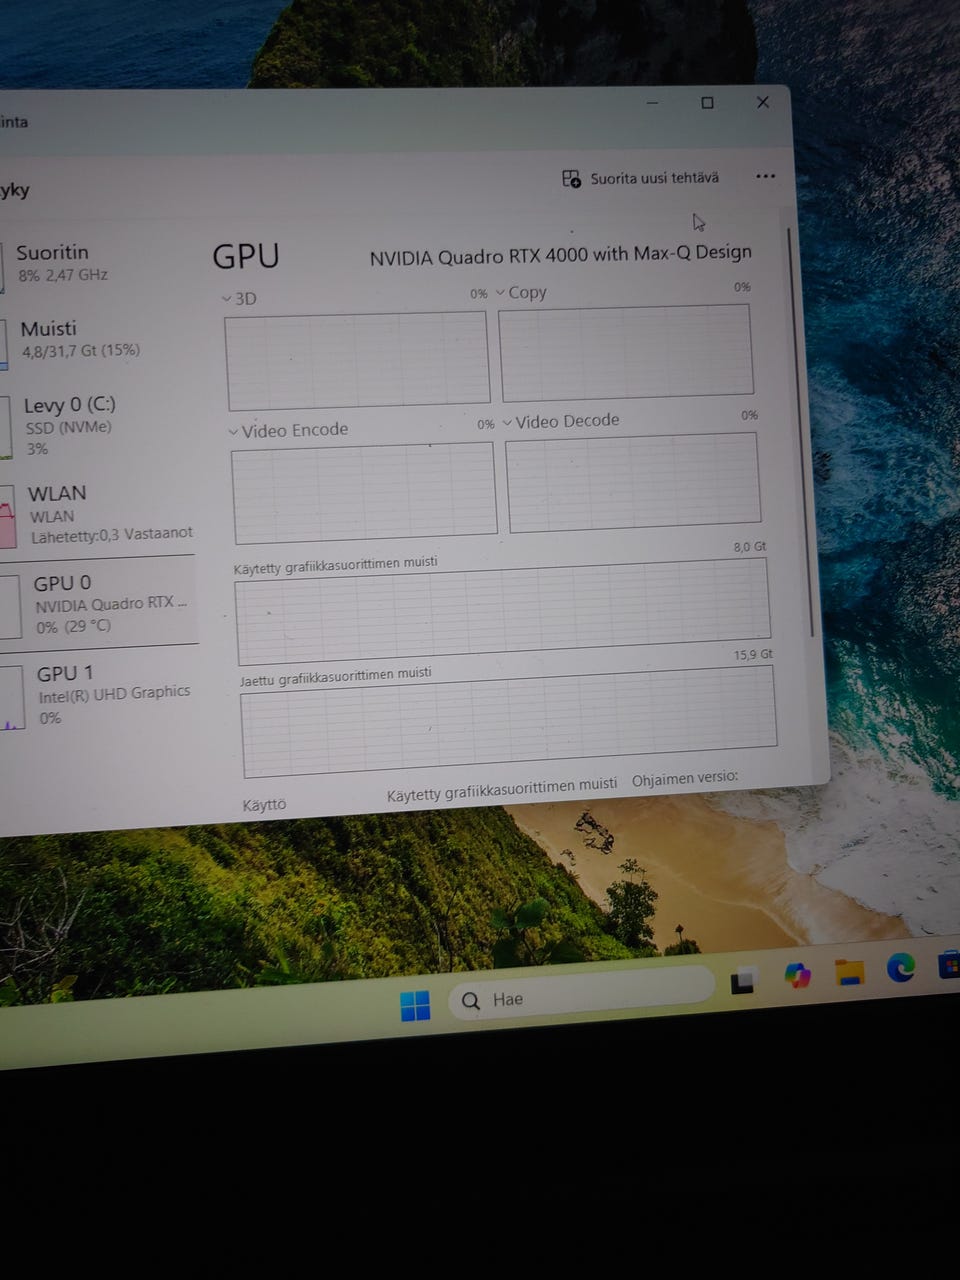Screen dimensions: 960x1280
Task: Click the SSD (NVMe) disk type text
Action: click(68, 427)
